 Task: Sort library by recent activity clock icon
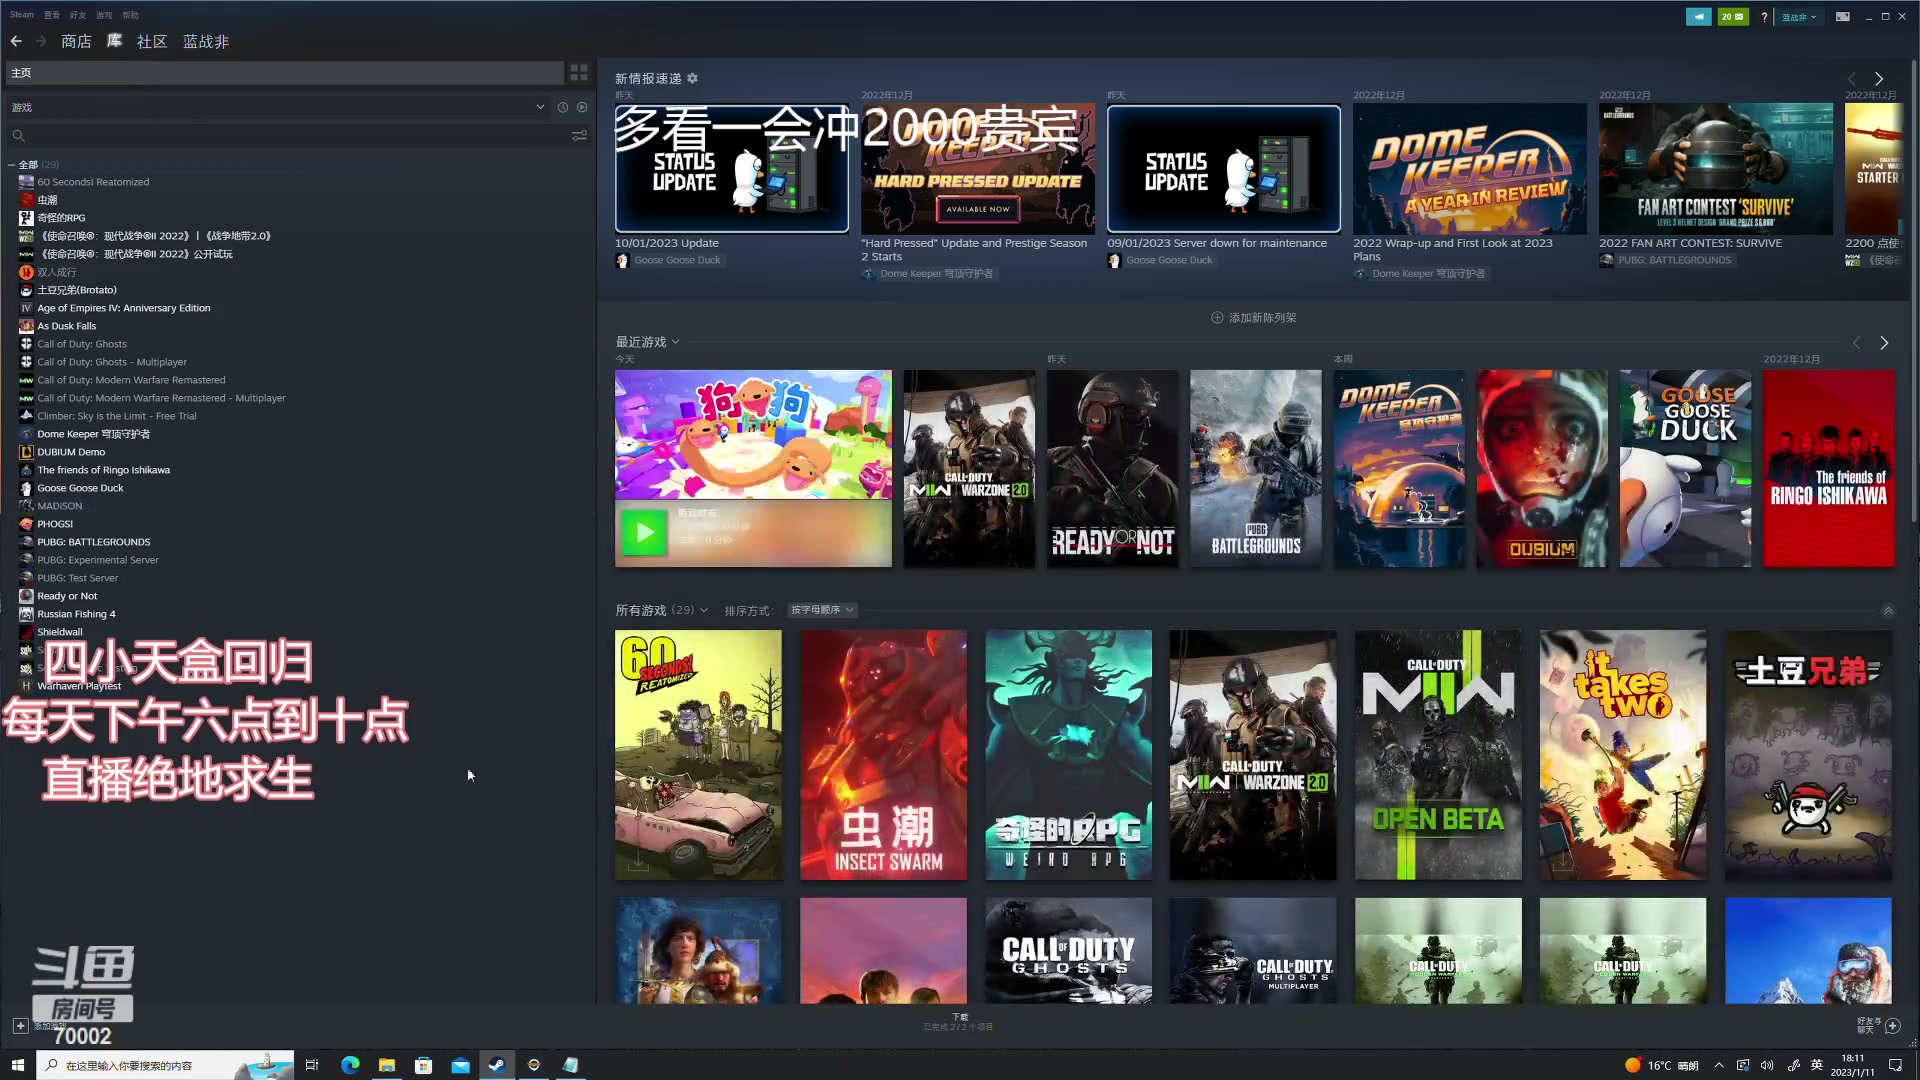click(x=563, y=107)
